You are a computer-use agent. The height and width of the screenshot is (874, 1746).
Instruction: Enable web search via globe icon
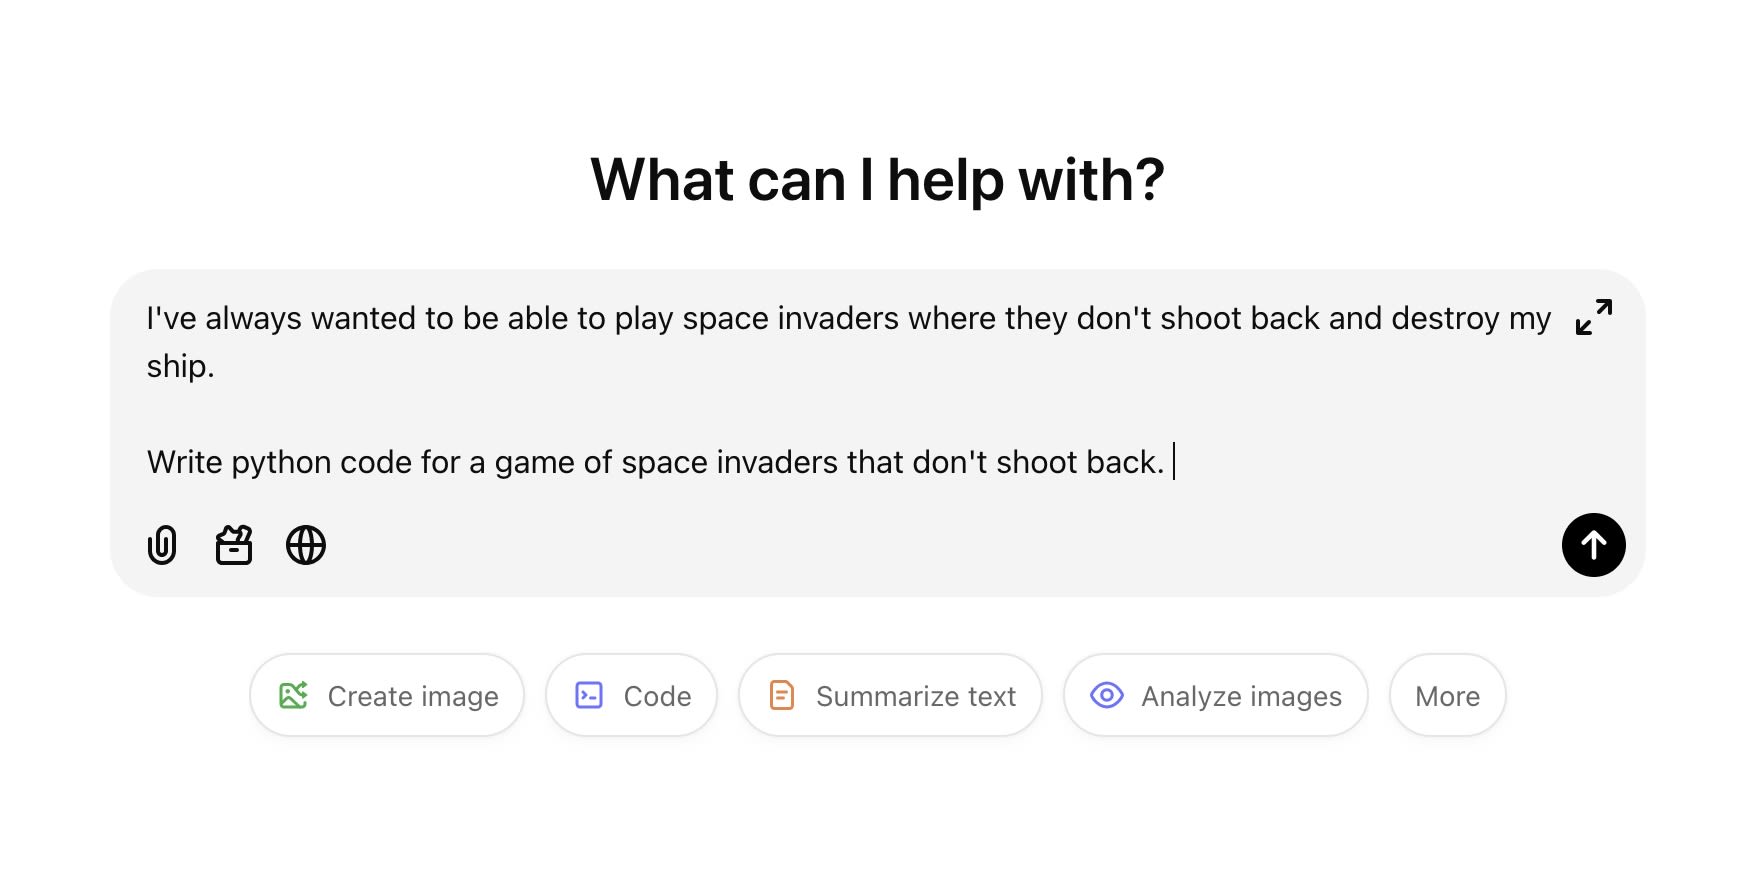pyautogui.click(x=306, y=545)
